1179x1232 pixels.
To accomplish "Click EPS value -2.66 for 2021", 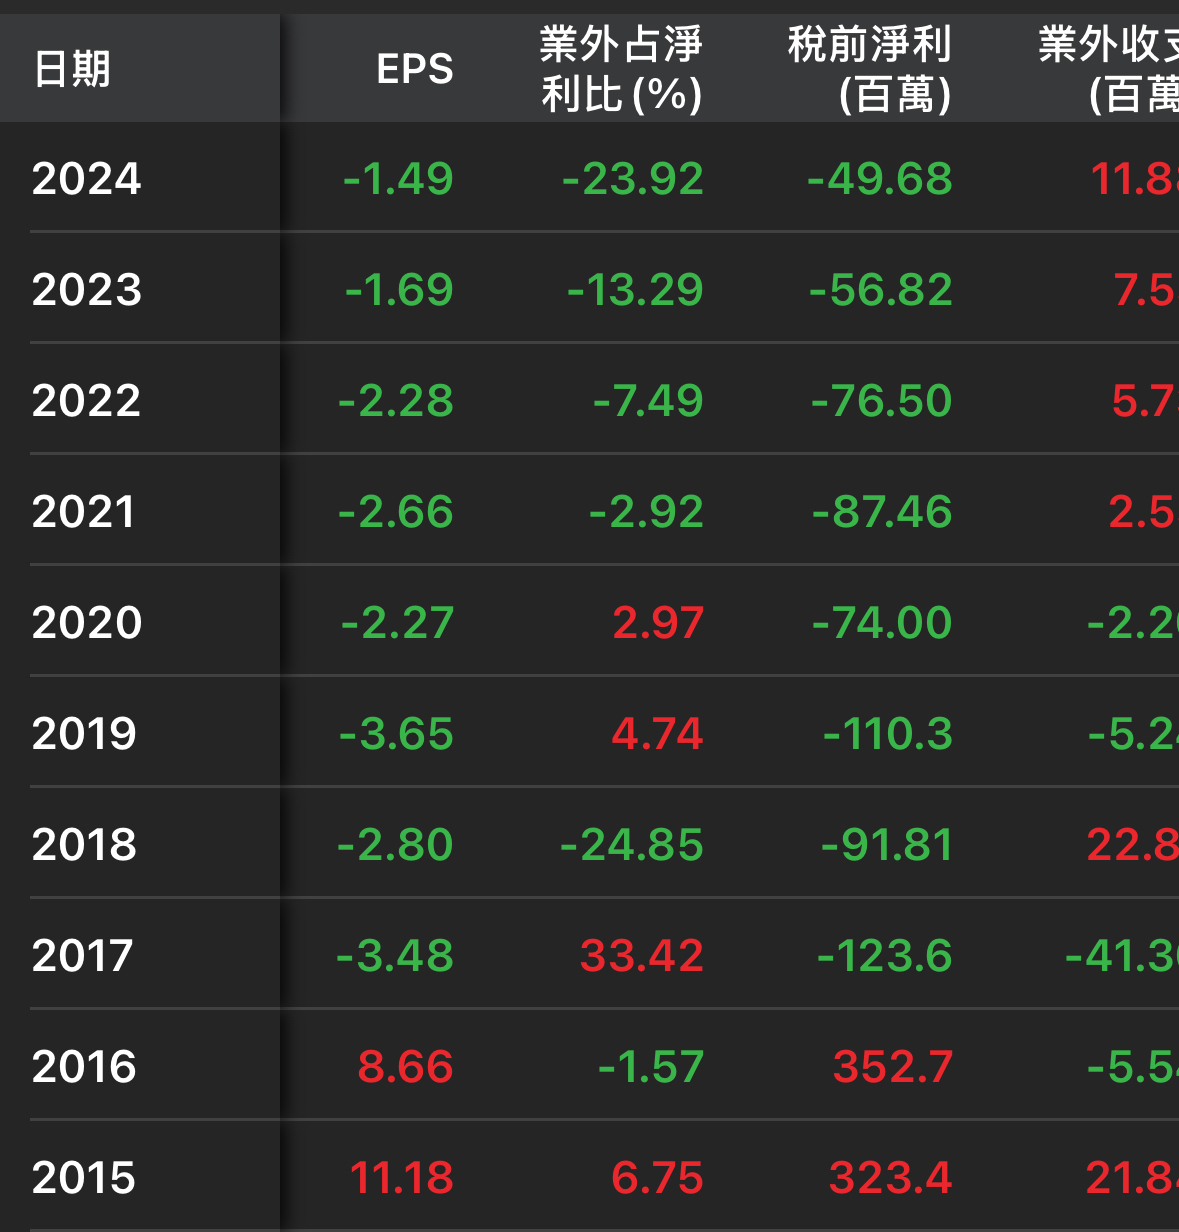I will (396, 512).
